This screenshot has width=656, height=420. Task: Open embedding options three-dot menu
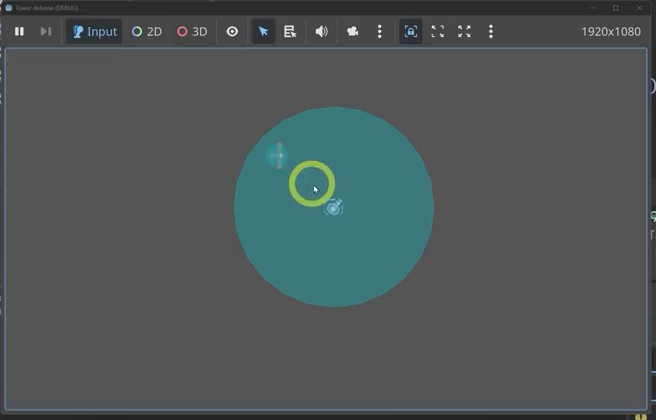click(491, 31)
